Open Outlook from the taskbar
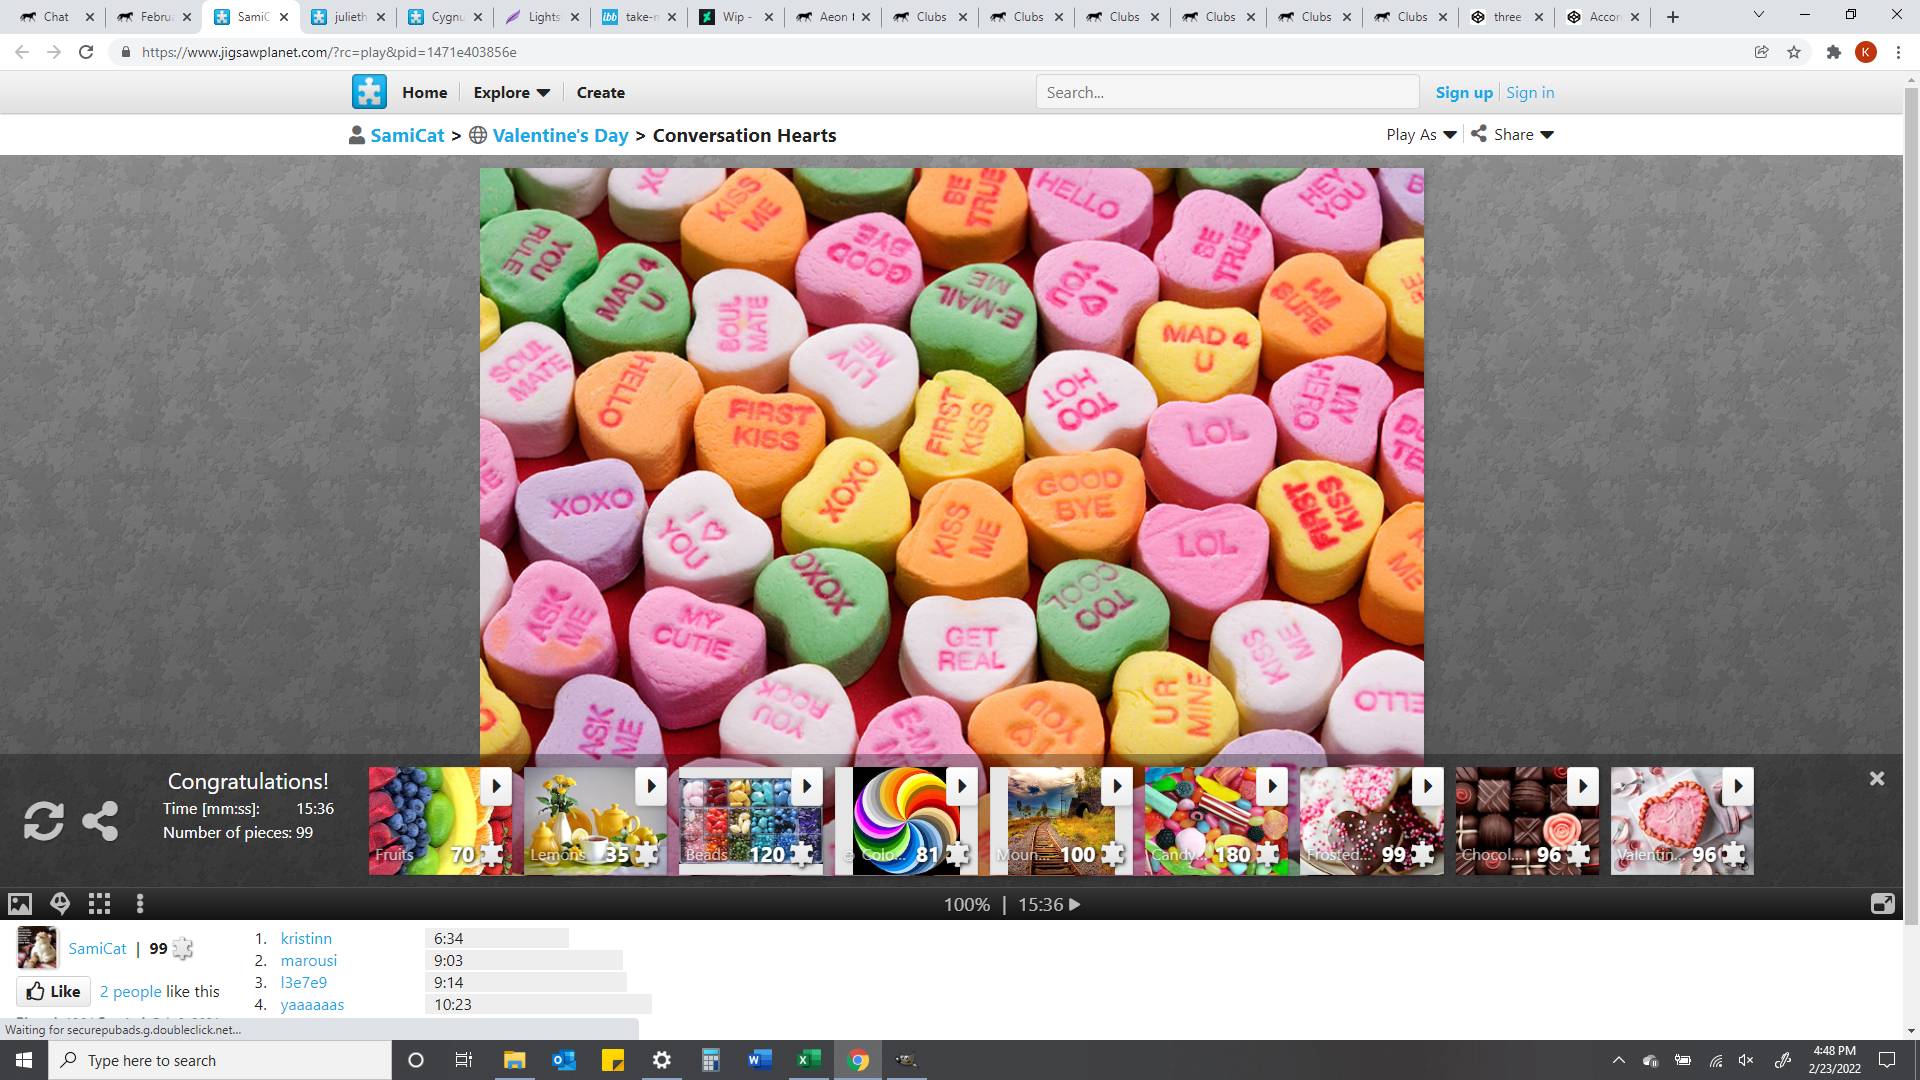Image resolution: width=1920 pixels, height=1080 pixels. (563, 1060)
